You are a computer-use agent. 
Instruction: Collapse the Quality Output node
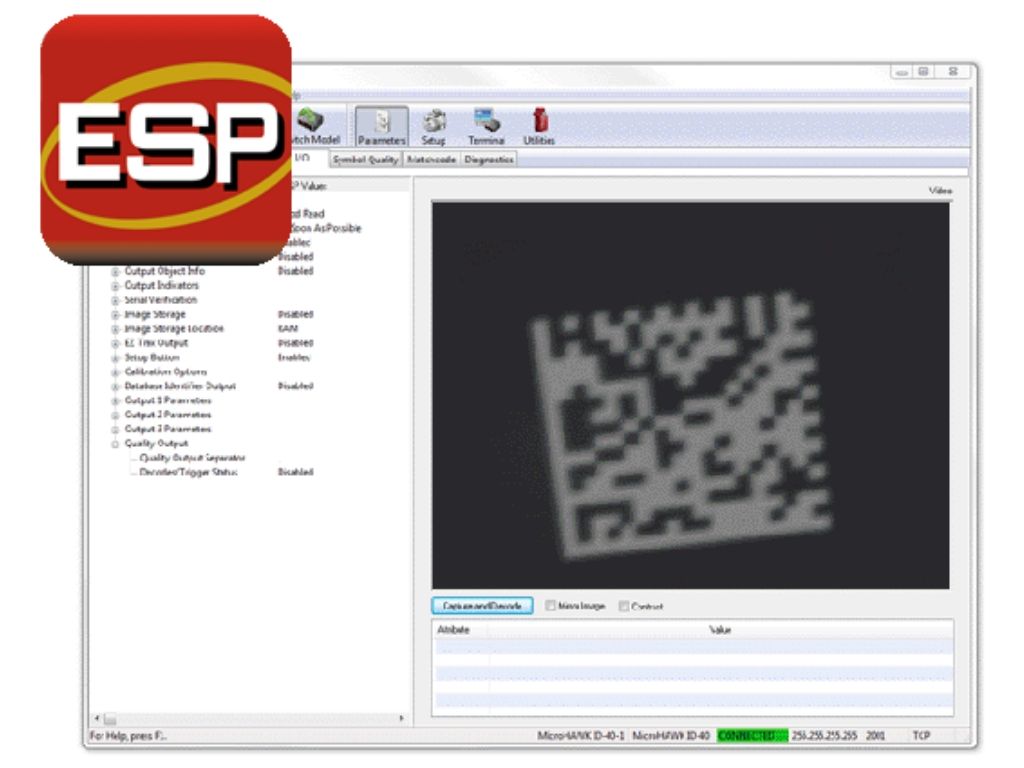coord(115,444)
